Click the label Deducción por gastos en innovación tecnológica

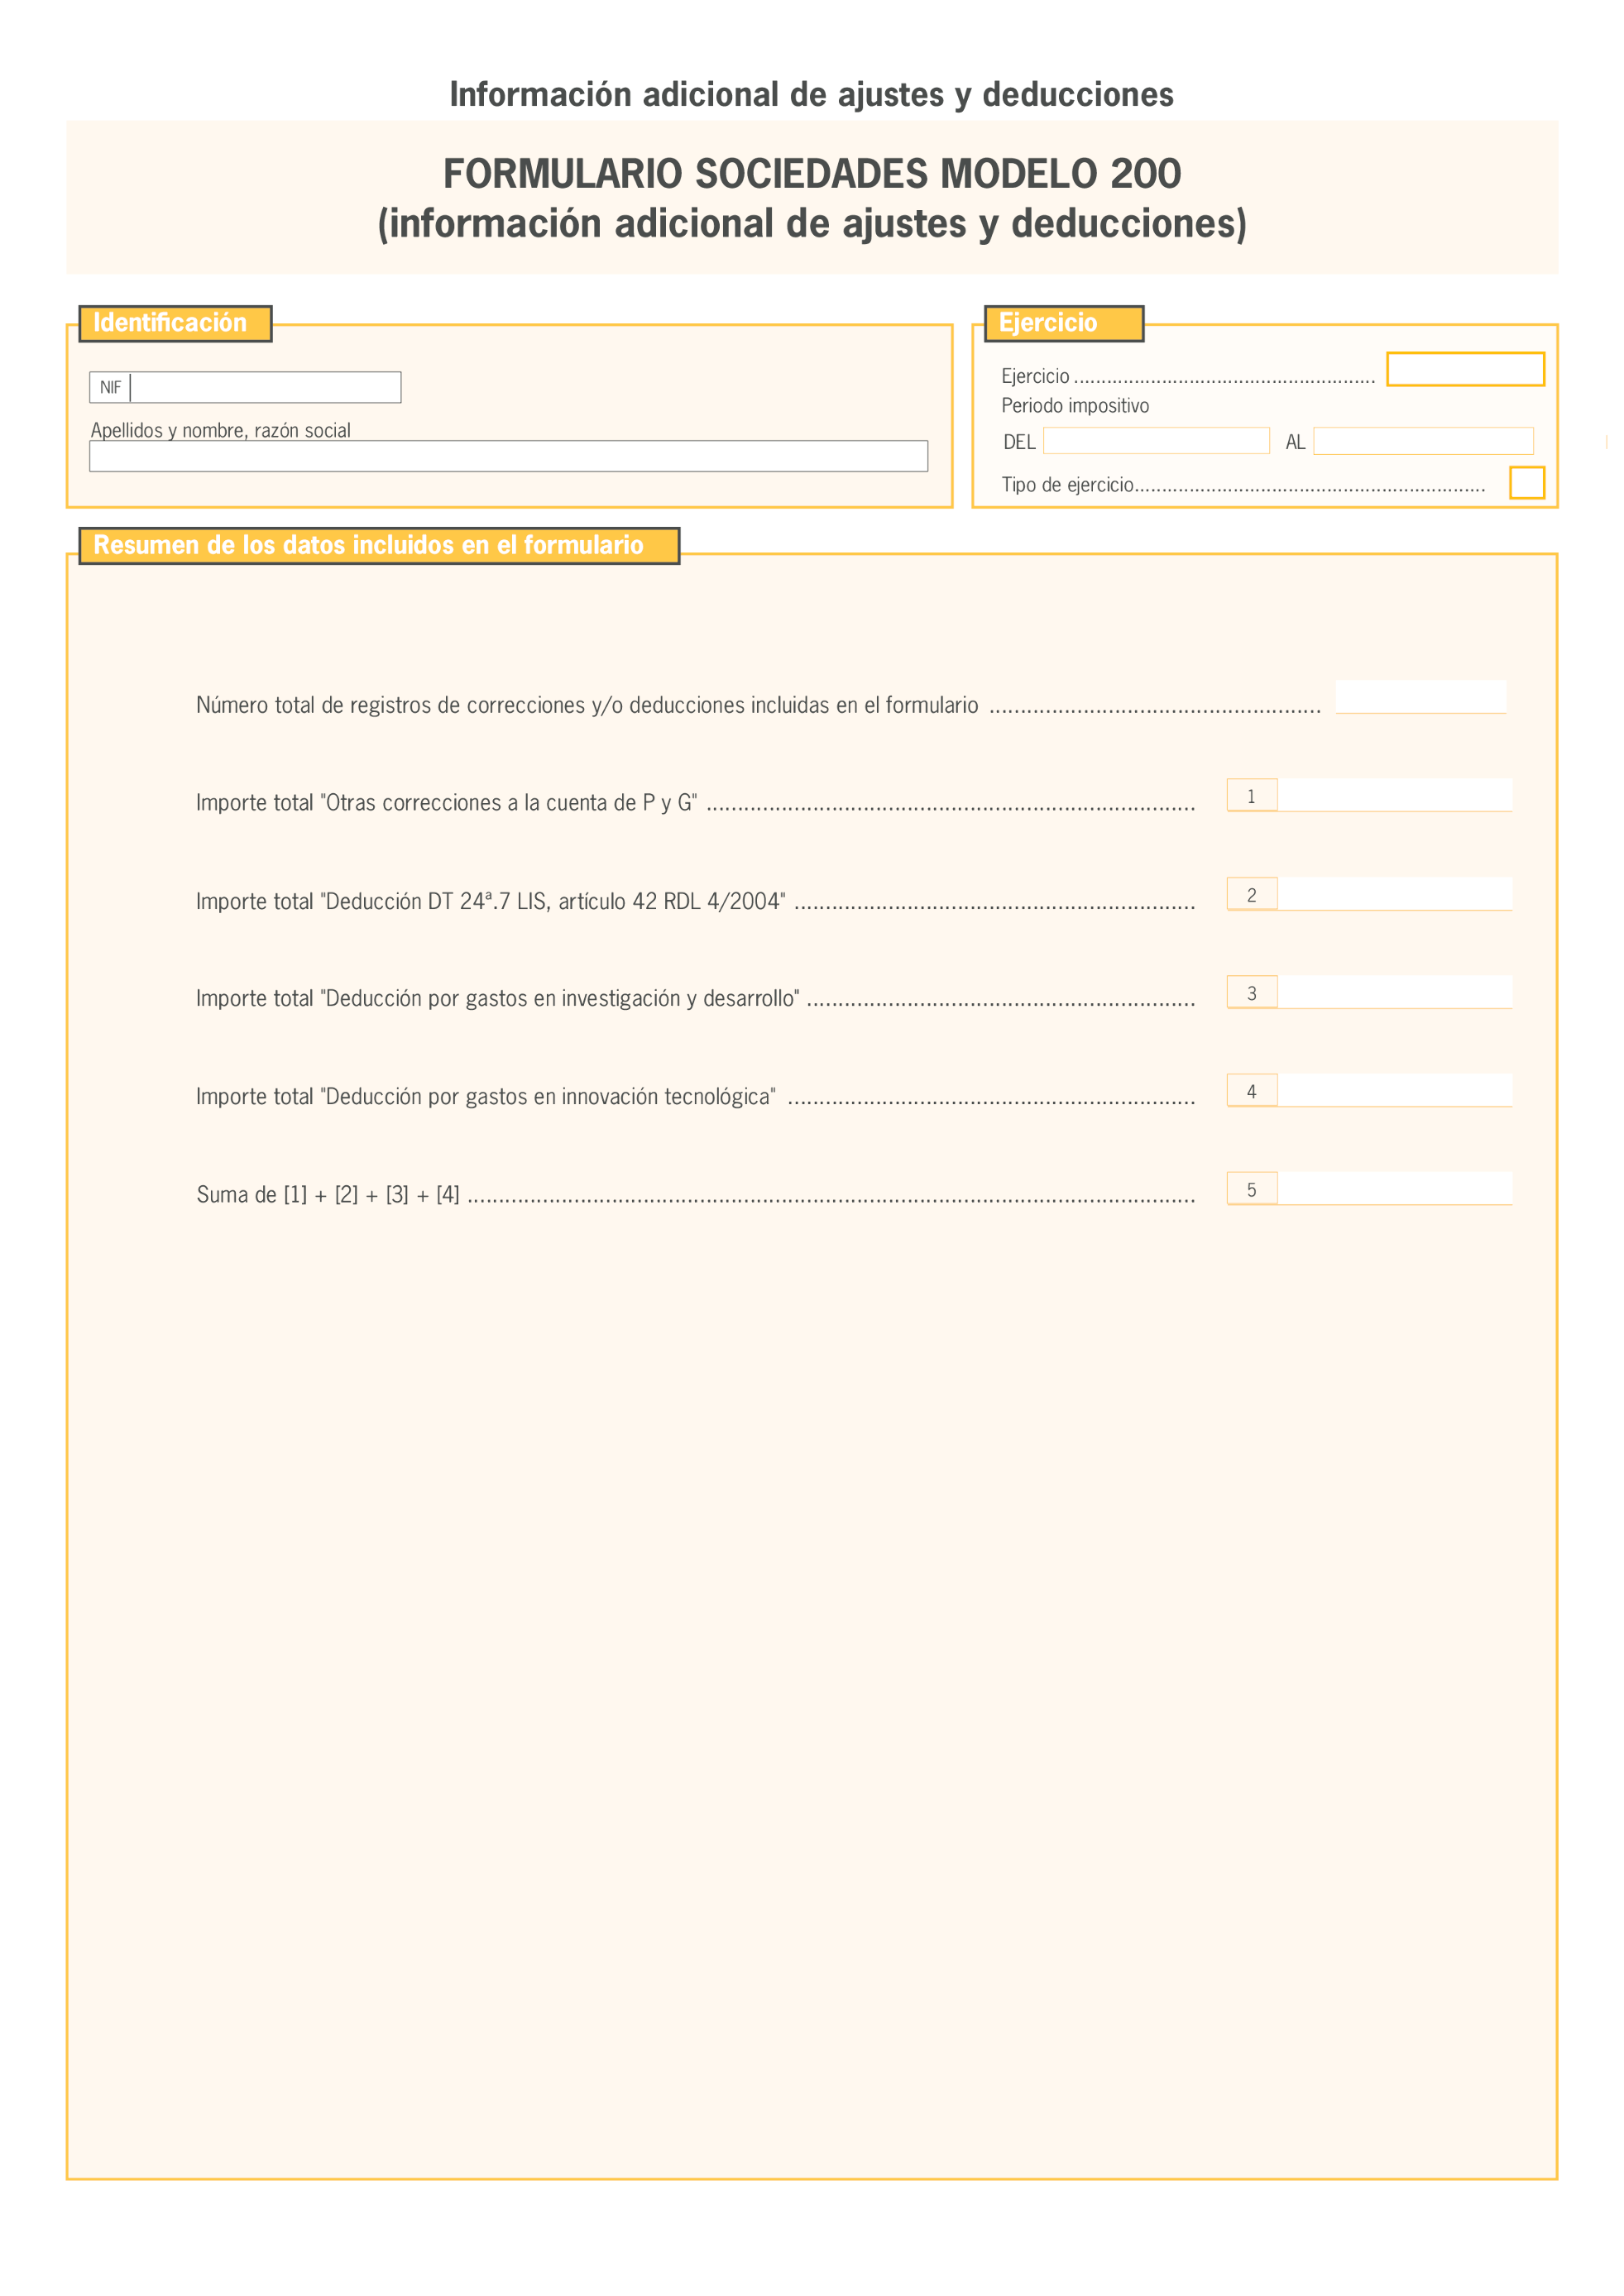coord(486,1096)
